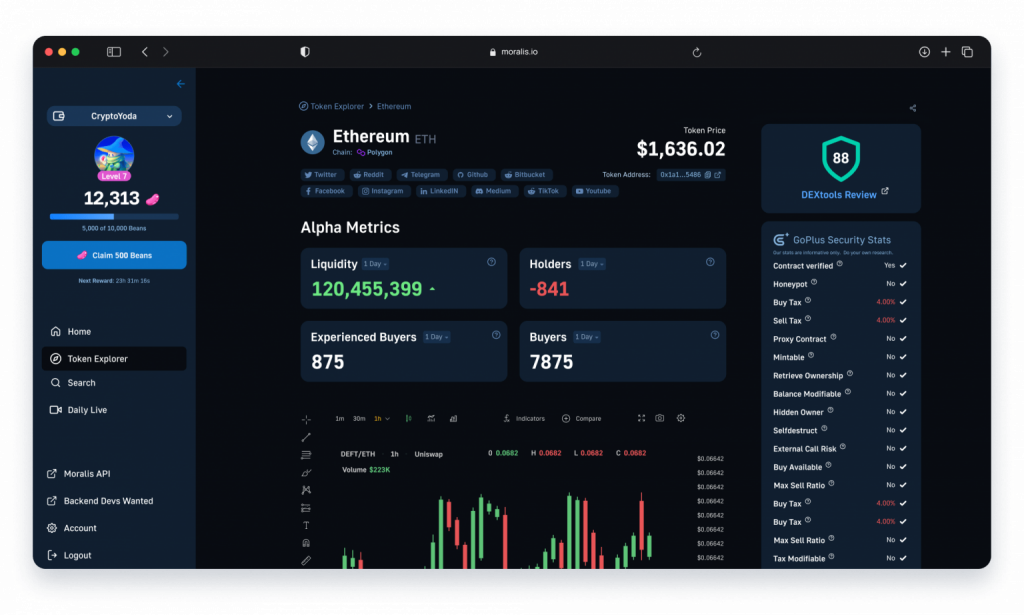
Task: Share the token page via the share icon
Action: click(912, 107)
